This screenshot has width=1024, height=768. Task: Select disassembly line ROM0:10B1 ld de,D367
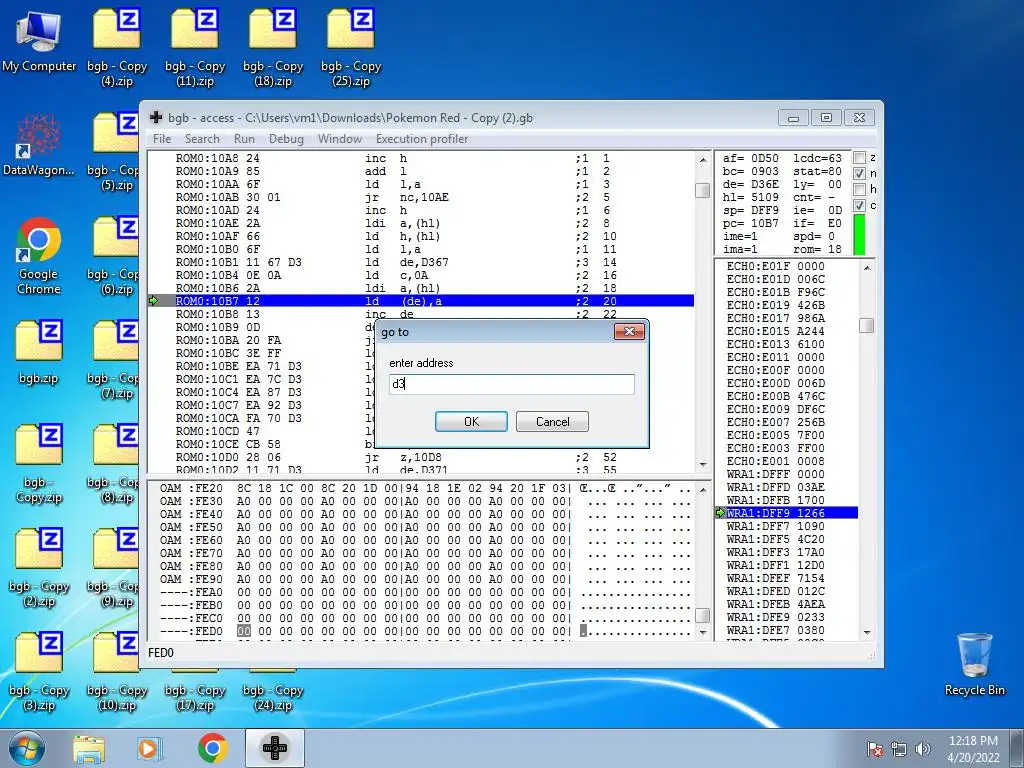[421, 262]
